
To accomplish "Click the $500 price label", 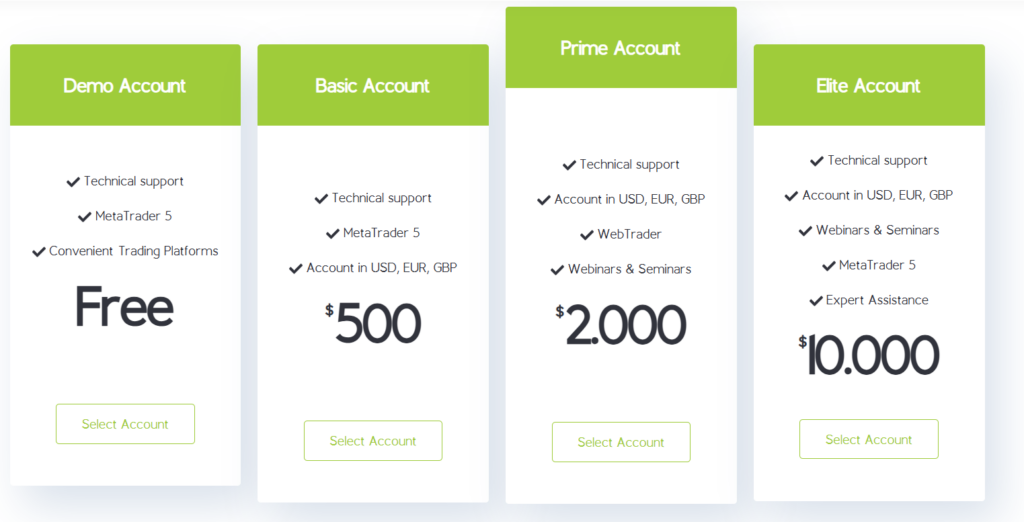I will (x=374, y=324).
